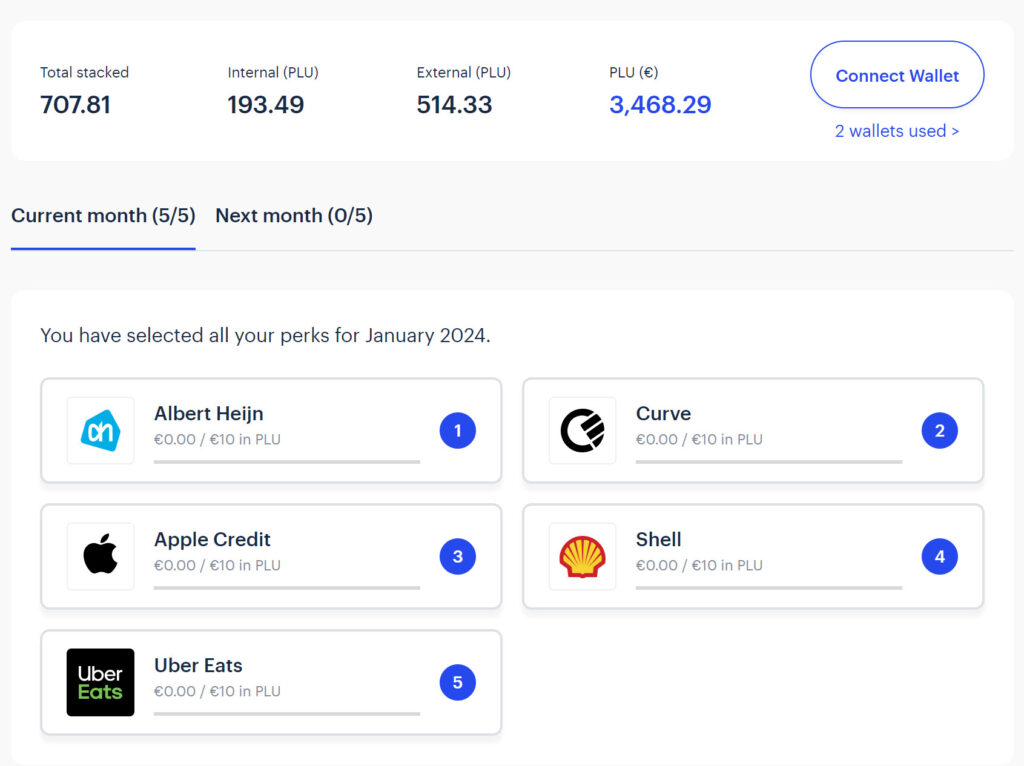Click the Albert Heijn logo icon

(100, 430)
